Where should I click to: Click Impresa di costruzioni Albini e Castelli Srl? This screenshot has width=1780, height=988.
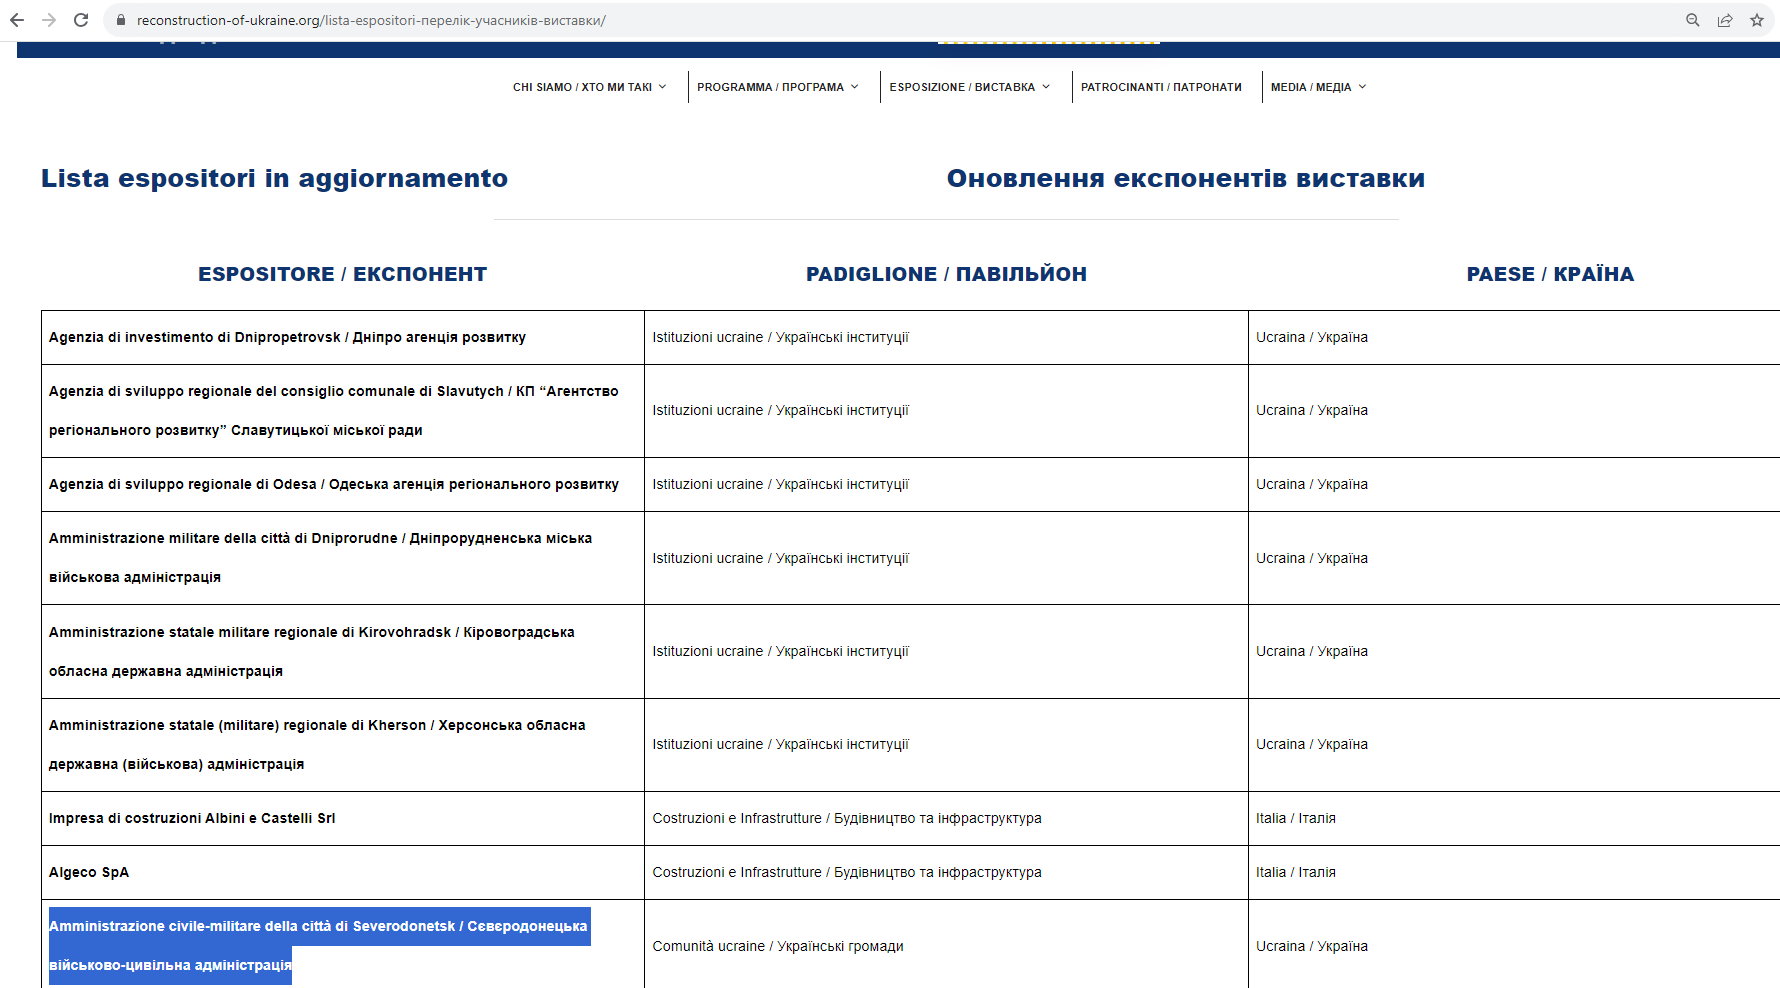pyautogui.click(x=192, y=818)
